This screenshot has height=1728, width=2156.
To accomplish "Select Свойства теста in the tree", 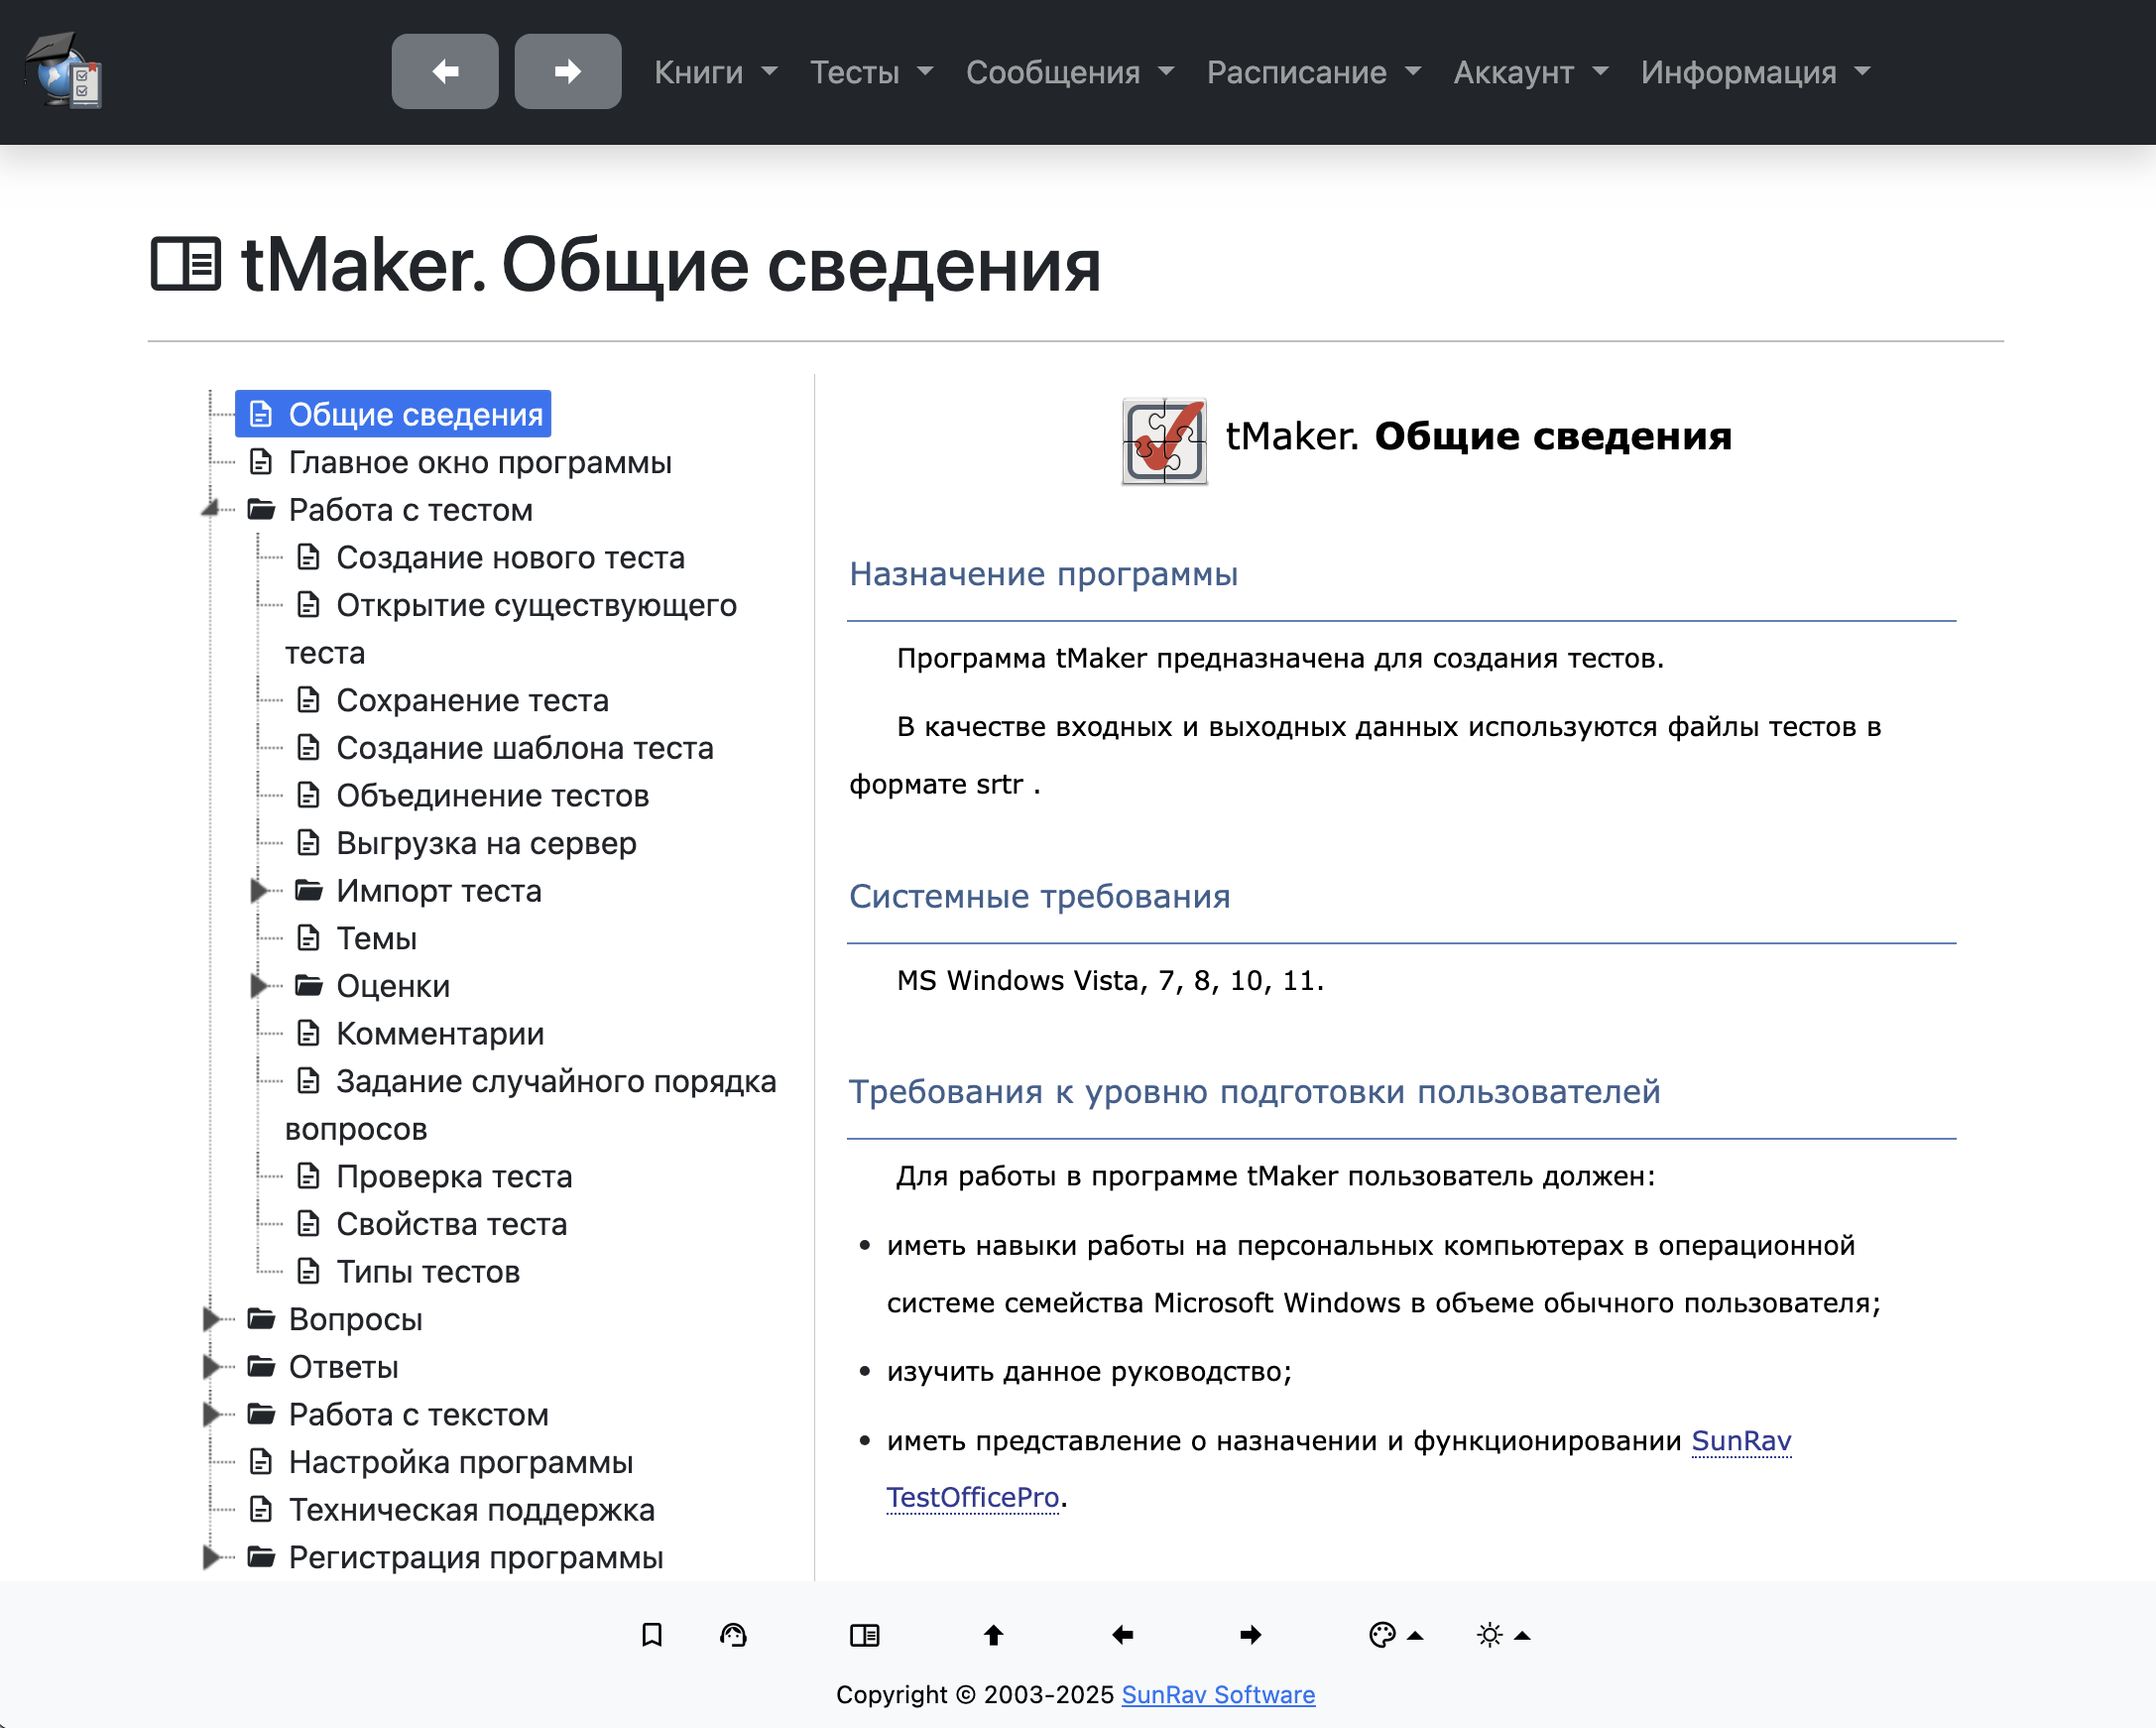I will point(451,1224).
